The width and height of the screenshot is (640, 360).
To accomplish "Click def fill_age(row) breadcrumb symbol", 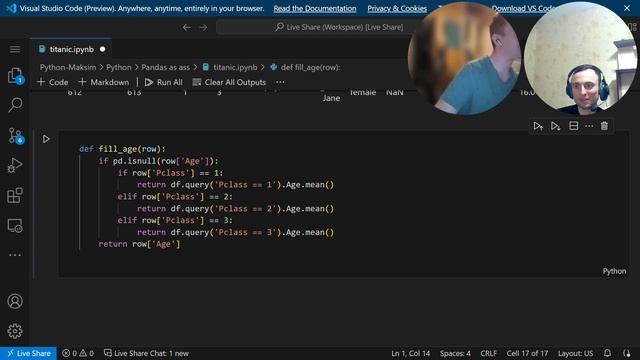I will point(305,67).
